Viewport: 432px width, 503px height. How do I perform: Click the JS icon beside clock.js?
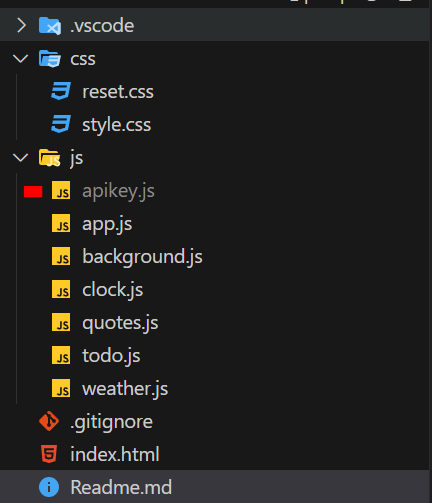click(x=61, y=289)
